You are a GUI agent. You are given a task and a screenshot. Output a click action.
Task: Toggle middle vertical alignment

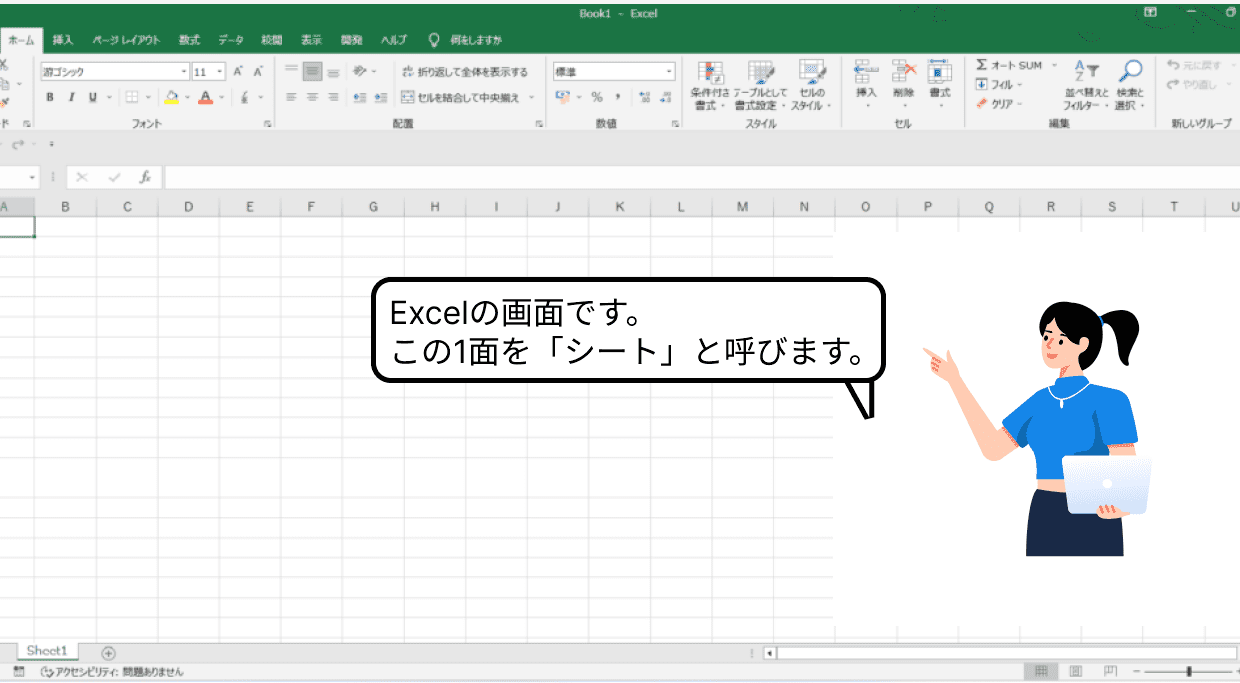312,72
